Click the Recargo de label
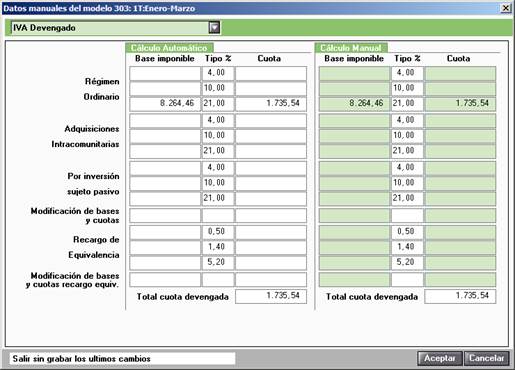The width and height of the screenshot is (515, 370). (x=96, y=240)
